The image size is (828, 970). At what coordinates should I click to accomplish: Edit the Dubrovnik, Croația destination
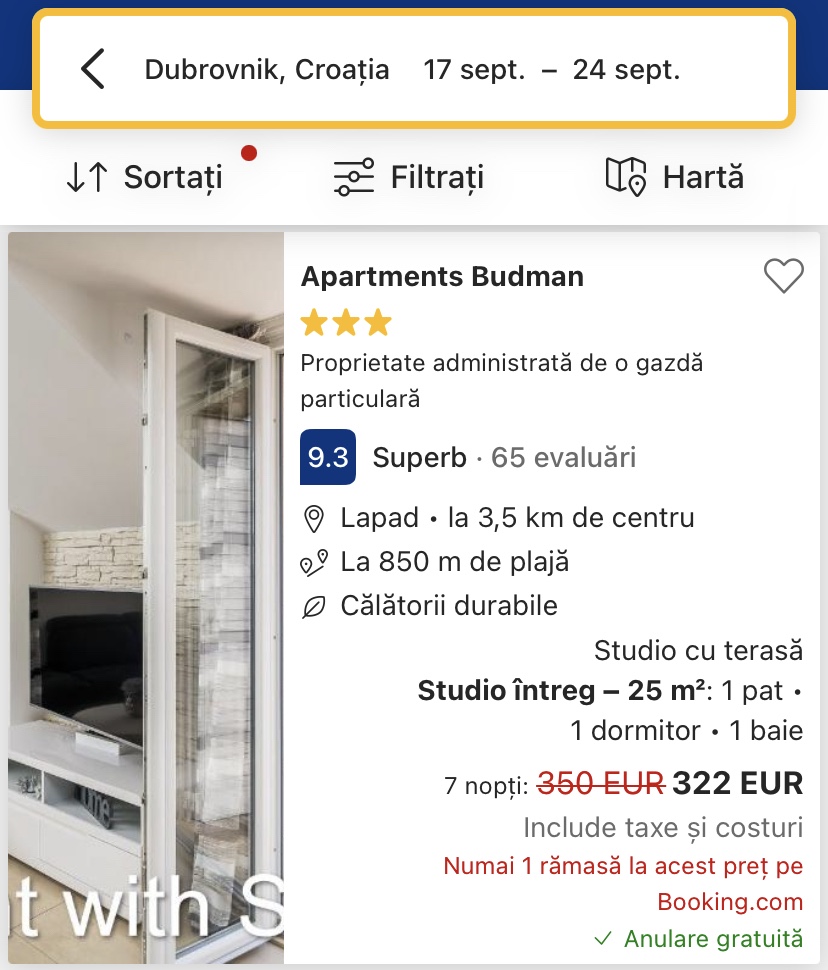coord(267,70)
